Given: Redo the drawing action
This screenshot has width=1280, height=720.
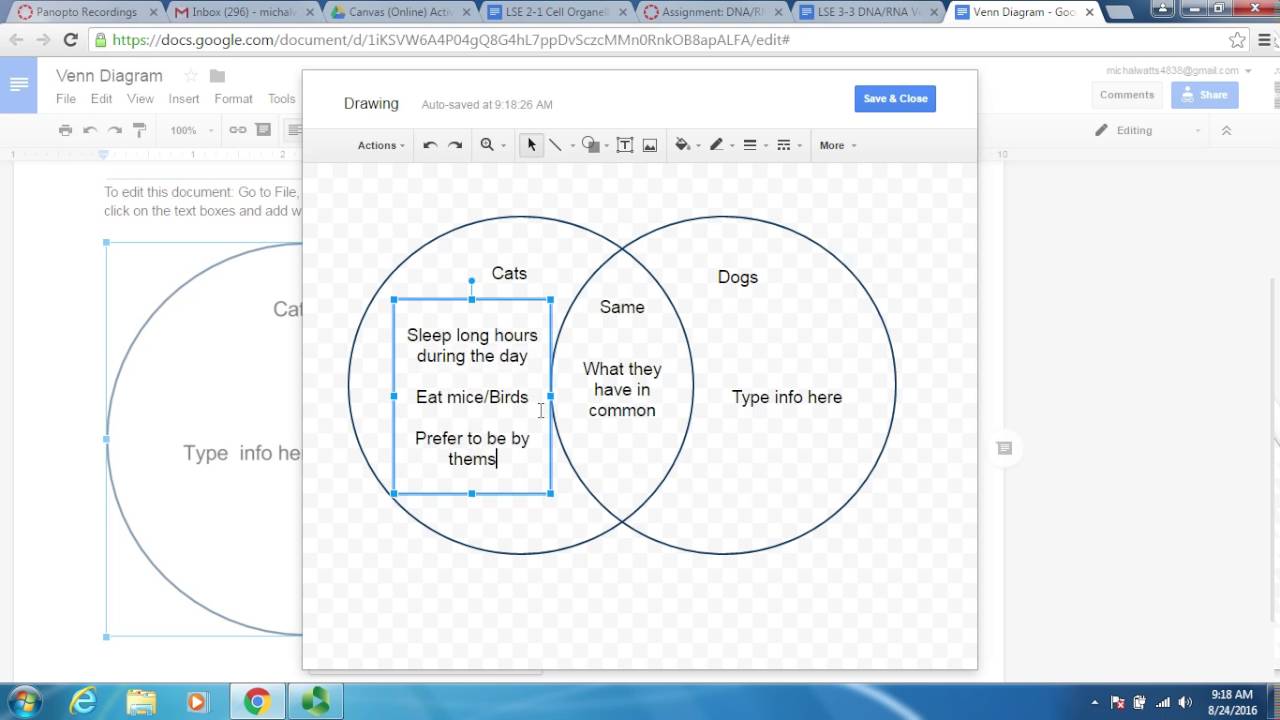Looking at the screenshot, I should pyautogui.click(x=455, y=145).
